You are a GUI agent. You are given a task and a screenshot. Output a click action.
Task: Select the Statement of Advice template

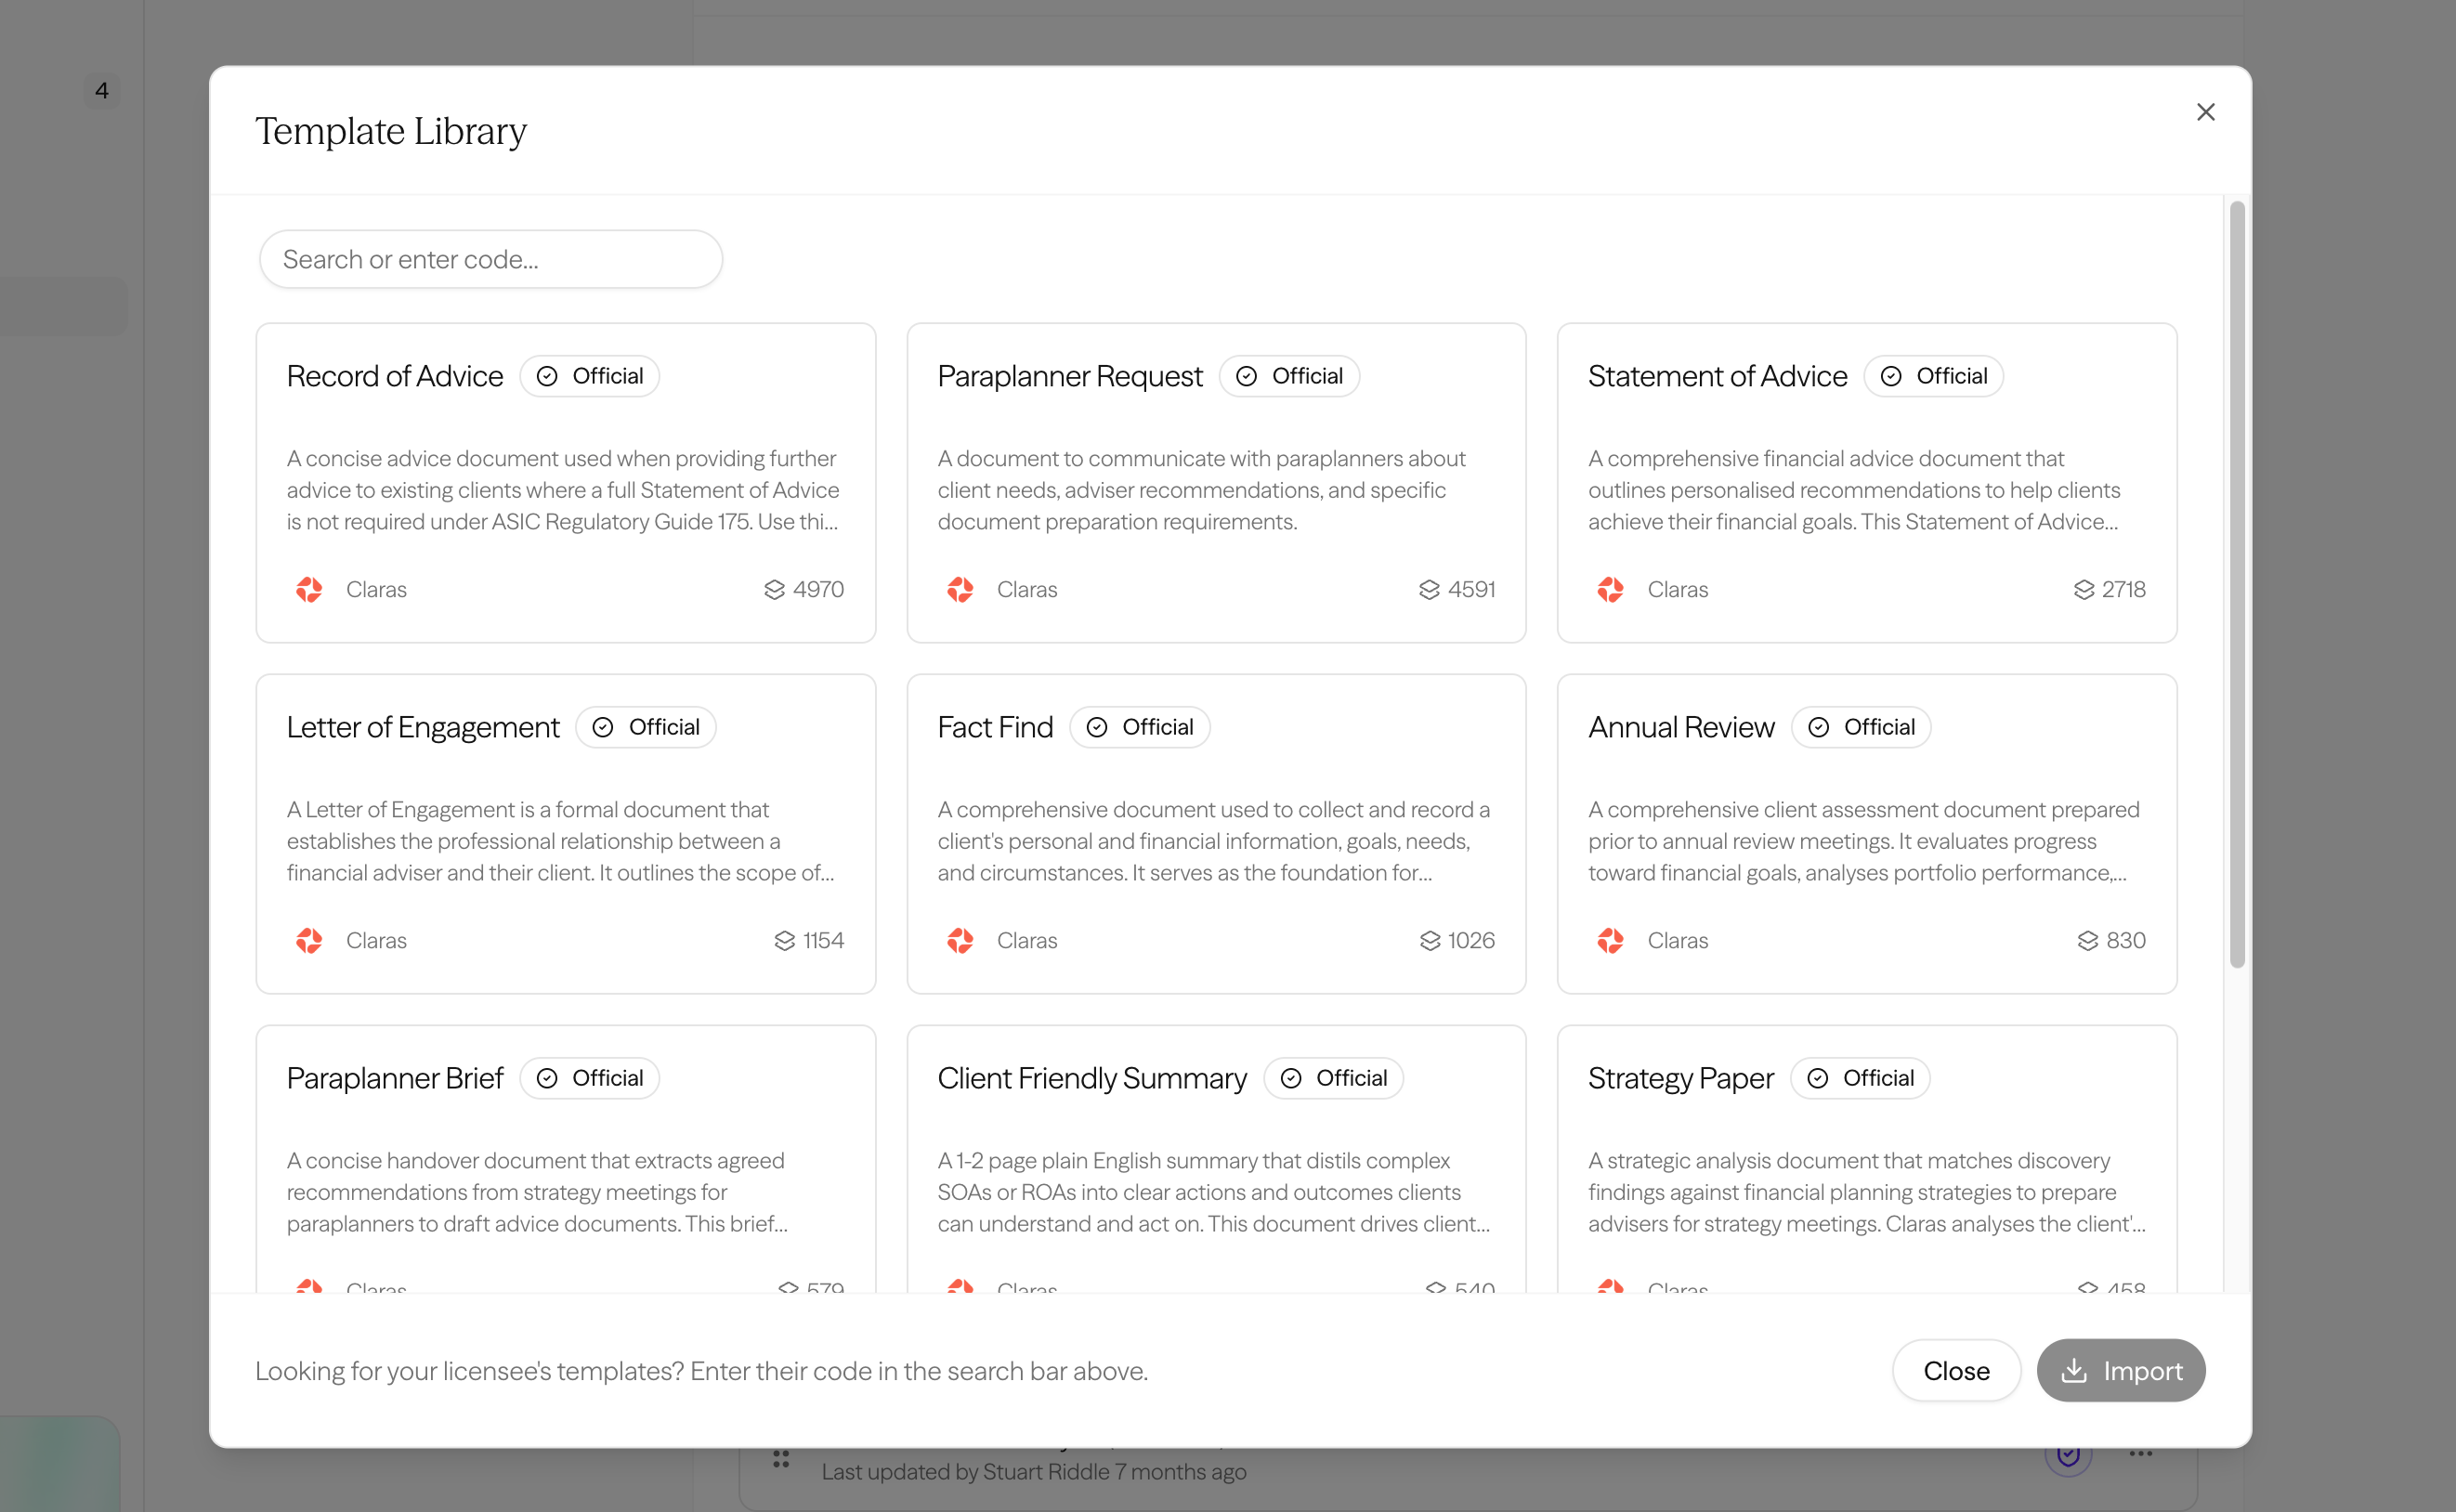point(1867,483)
